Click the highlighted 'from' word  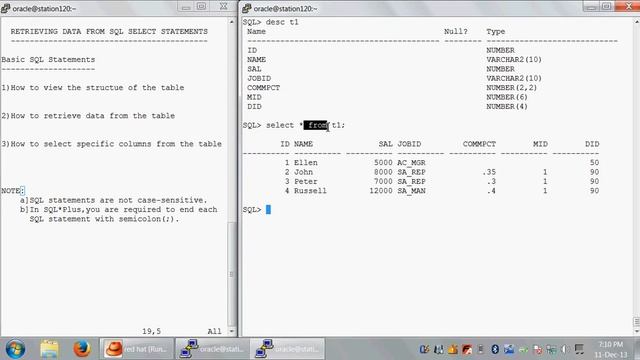[316, 125]
